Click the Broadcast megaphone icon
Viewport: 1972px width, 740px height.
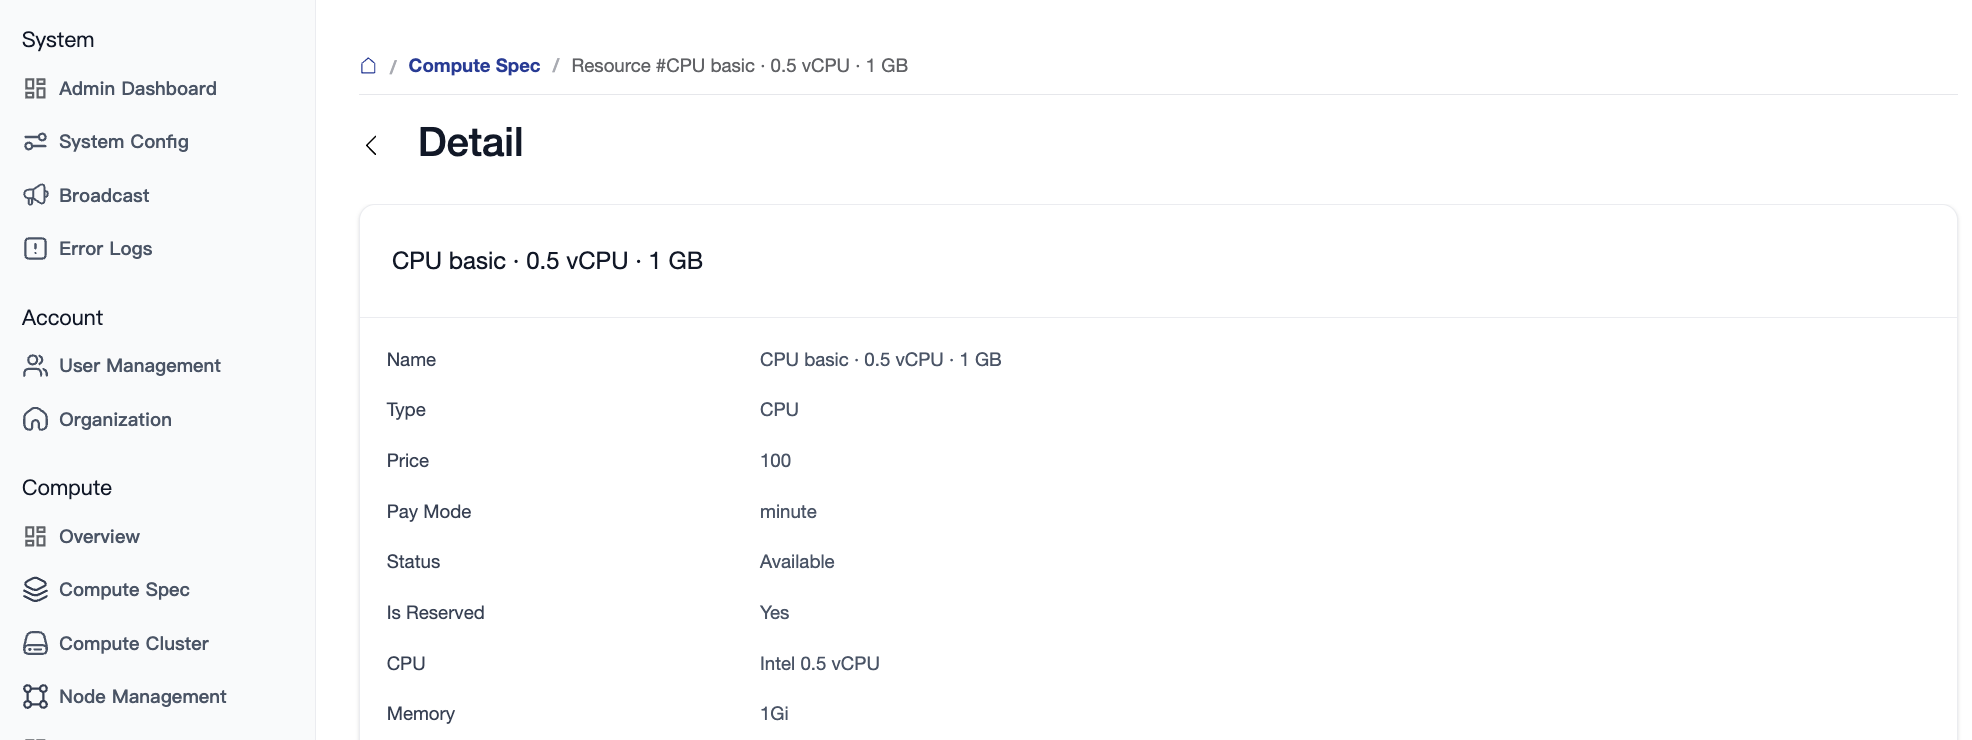click(x=35, y=195)
